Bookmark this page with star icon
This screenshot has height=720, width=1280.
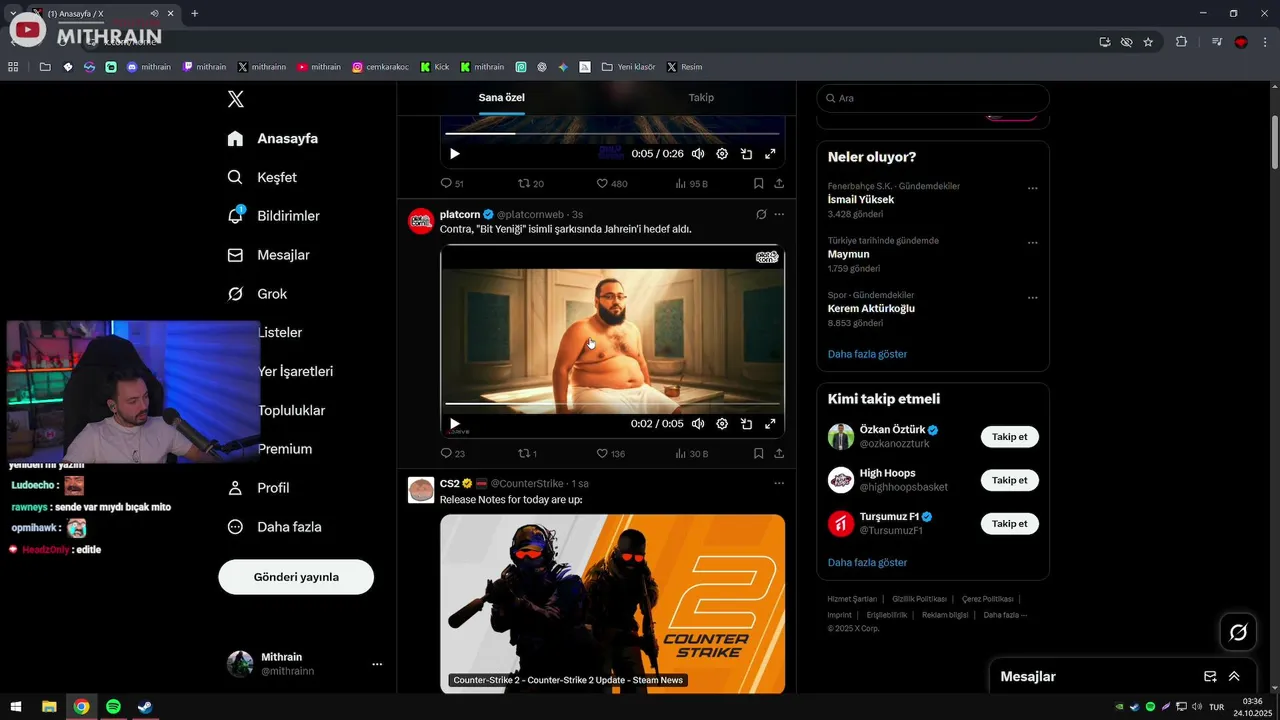(x=1148, y=42)
